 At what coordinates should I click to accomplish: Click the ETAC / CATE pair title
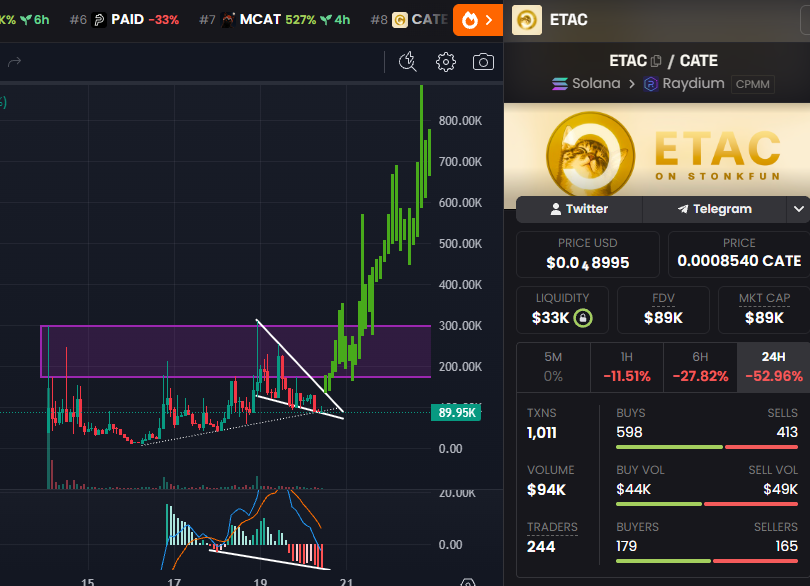663,61
